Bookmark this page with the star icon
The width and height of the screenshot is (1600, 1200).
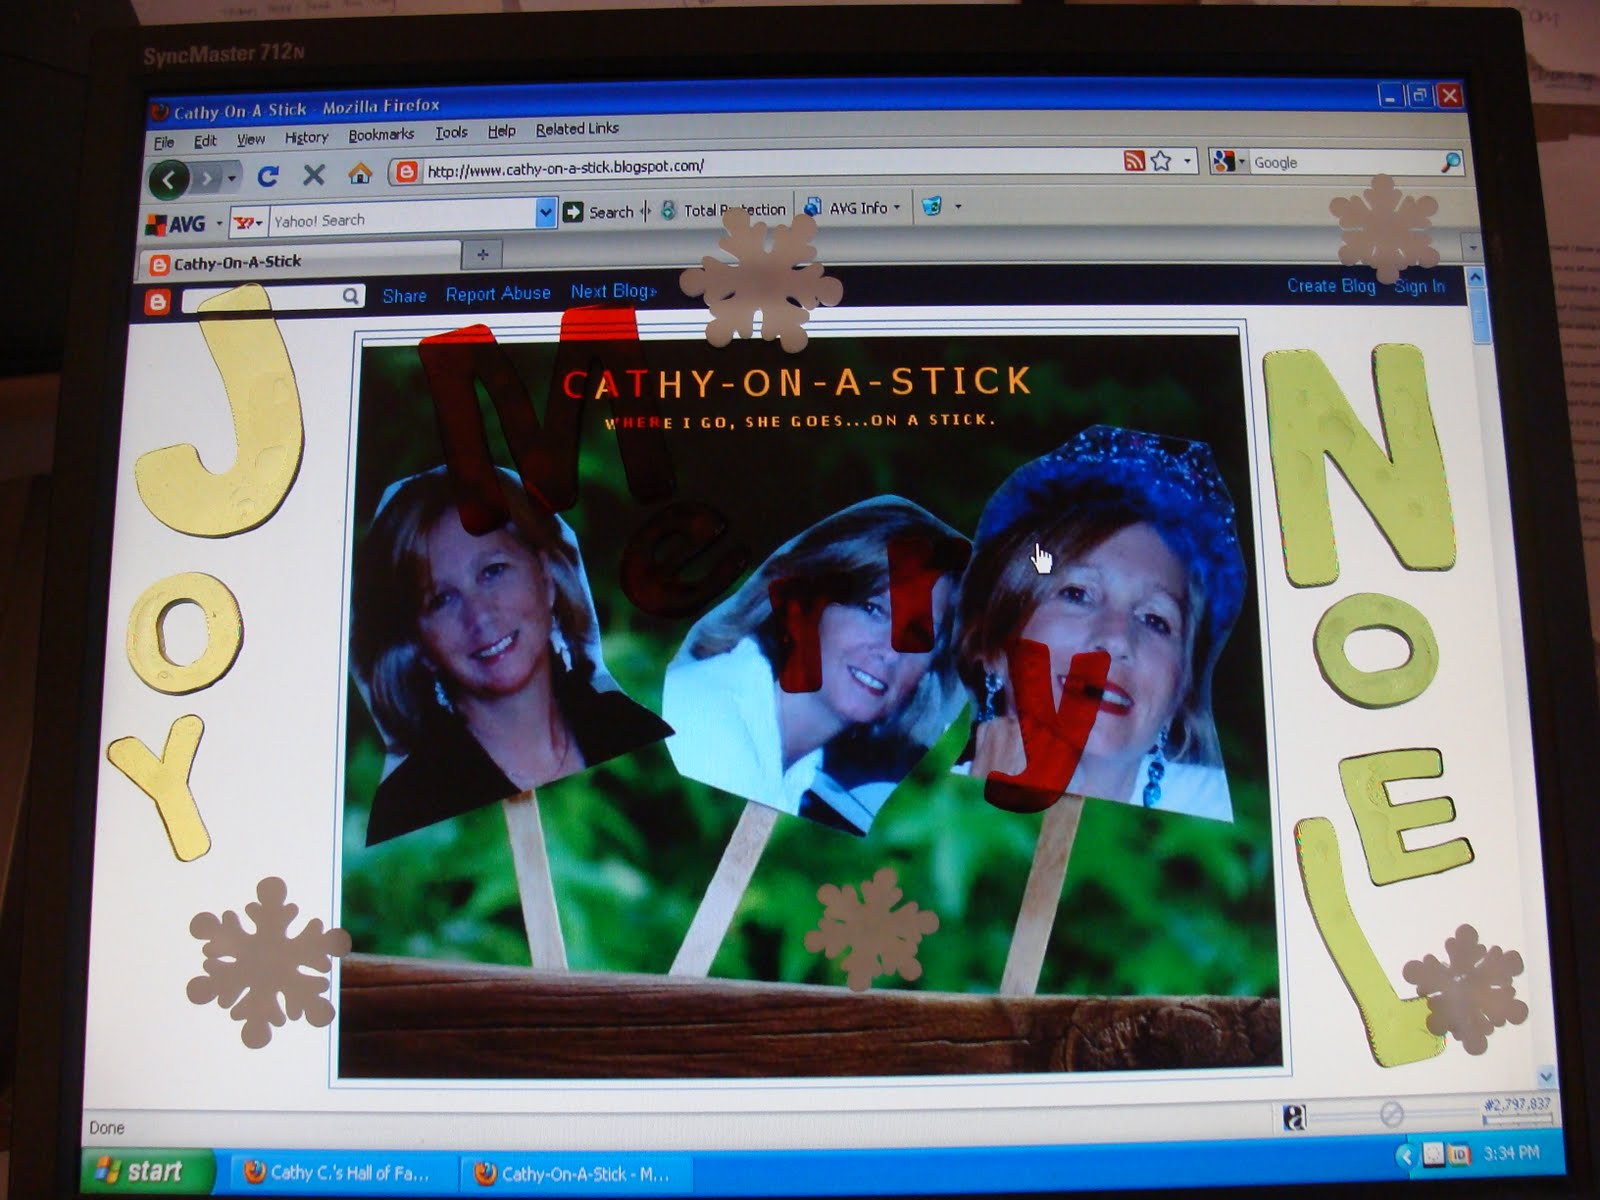pyautogui.click(x=1161, y=161)
